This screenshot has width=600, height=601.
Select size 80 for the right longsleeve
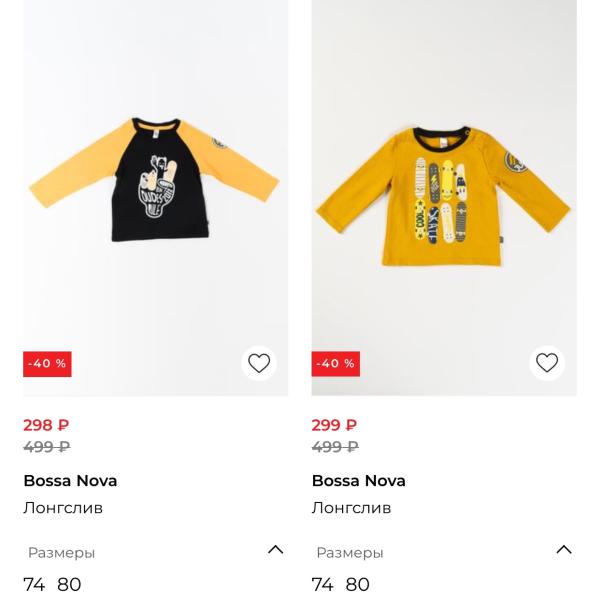click(357, 585)
